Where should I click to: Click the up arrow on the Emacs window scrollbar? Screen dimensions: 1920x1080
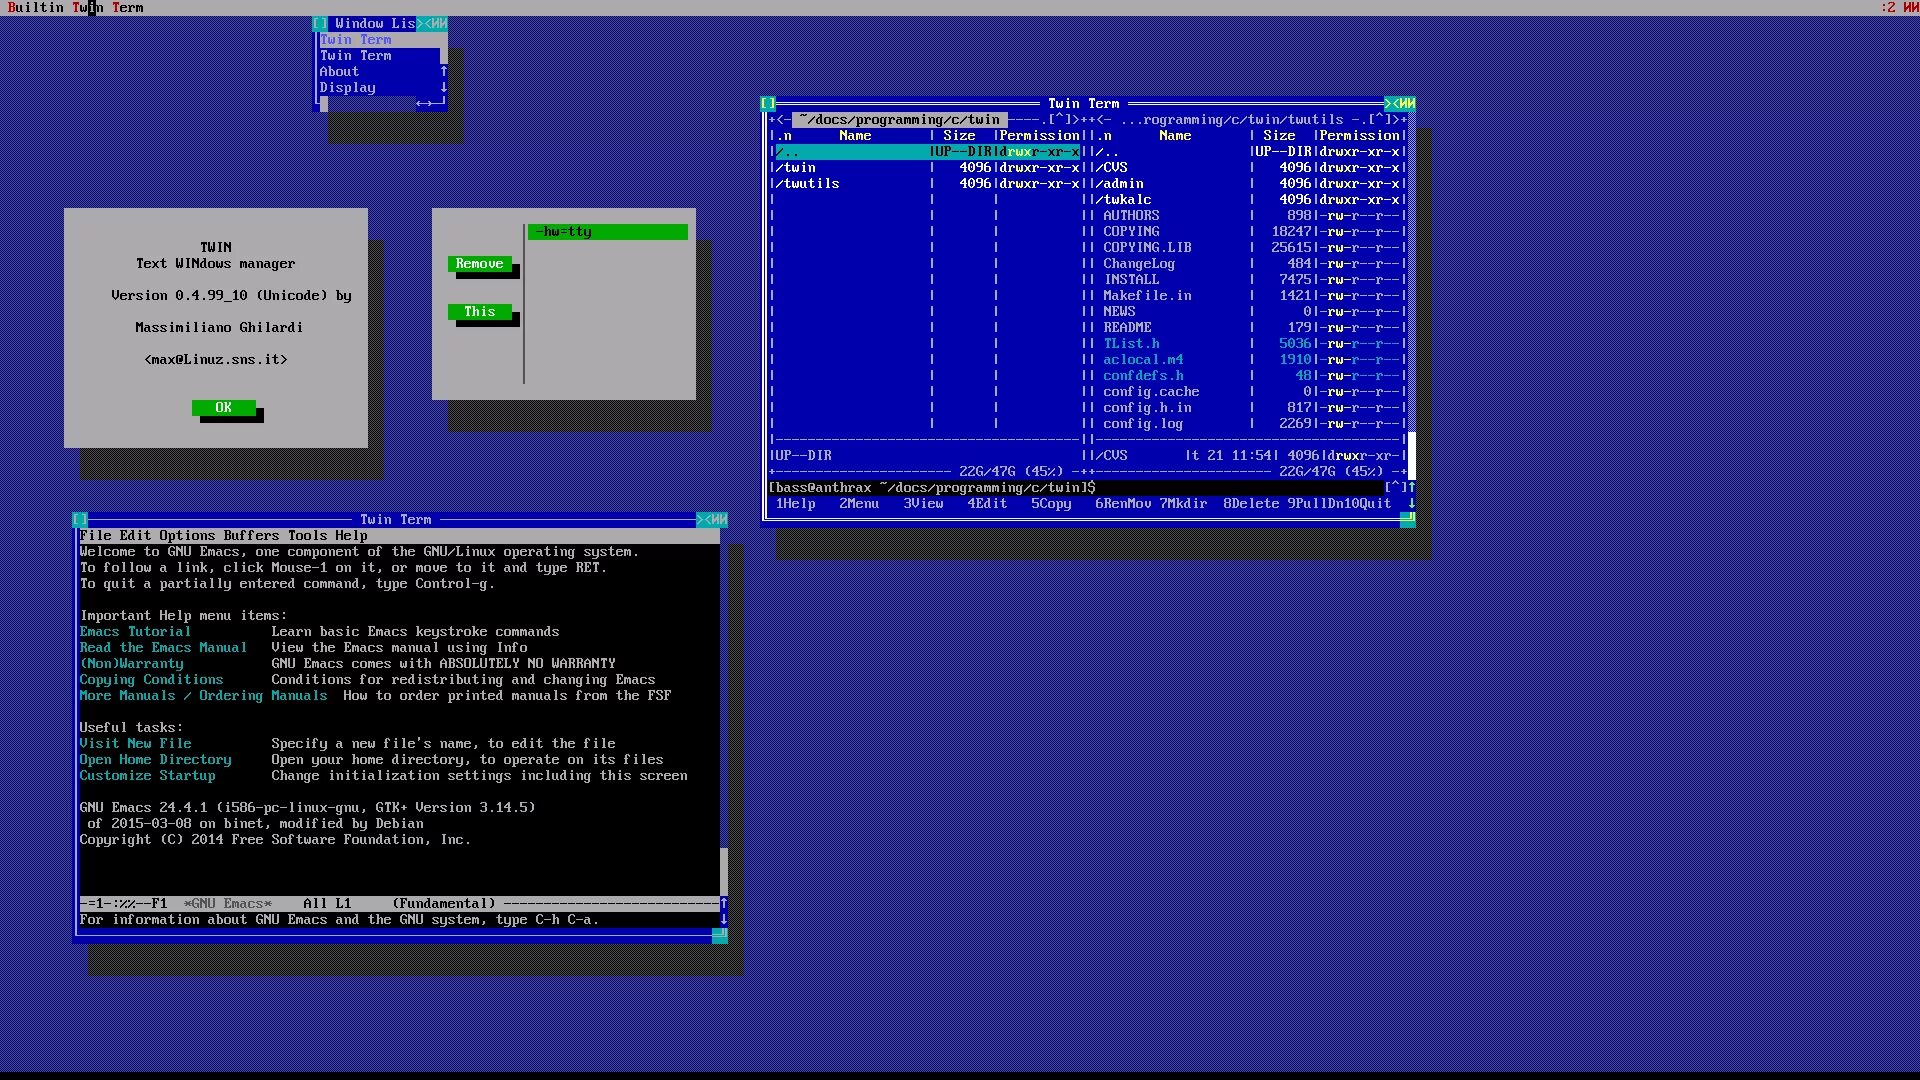[x=724, y=903]
